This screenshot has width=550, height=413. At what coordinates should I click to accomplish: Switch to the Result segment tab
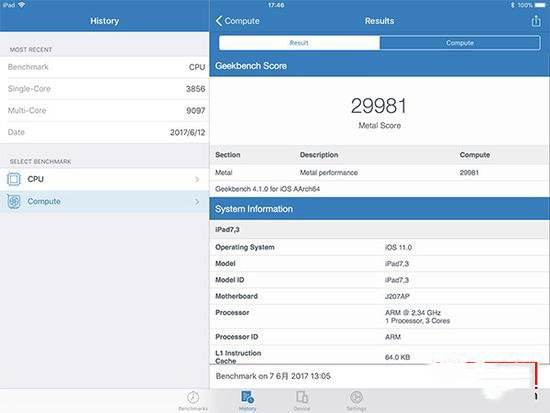coord(299,43)
